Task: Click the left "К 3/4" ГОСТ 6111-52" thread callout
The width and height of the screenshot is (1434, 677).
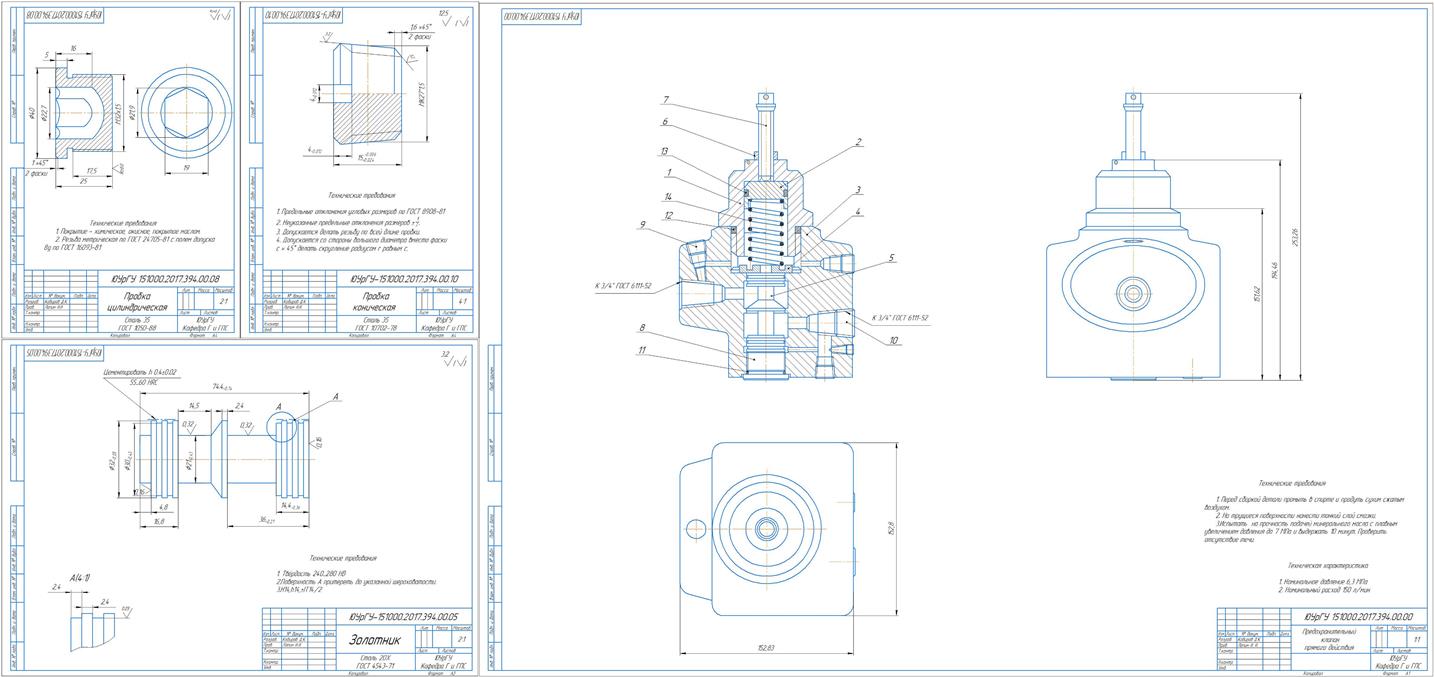Action: click(623, 286)
